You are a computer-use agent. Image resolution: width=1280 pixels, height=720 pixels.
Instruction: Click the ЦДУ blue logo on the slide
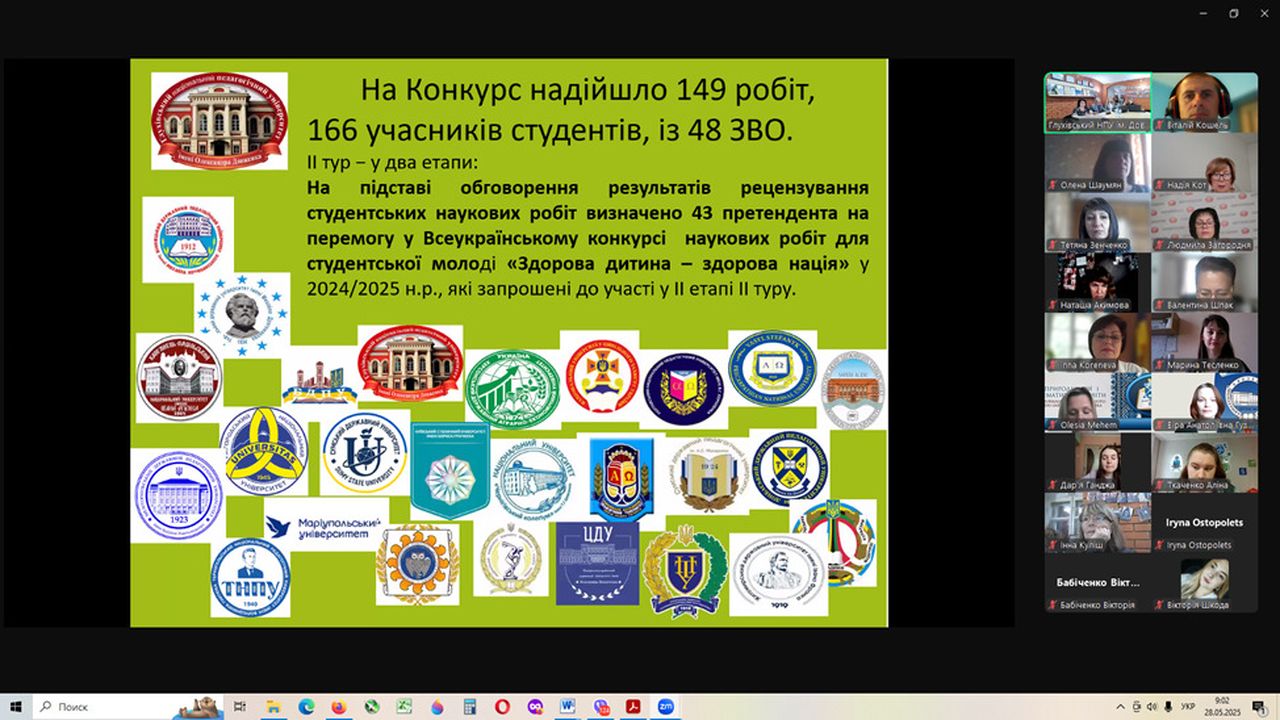597,563
